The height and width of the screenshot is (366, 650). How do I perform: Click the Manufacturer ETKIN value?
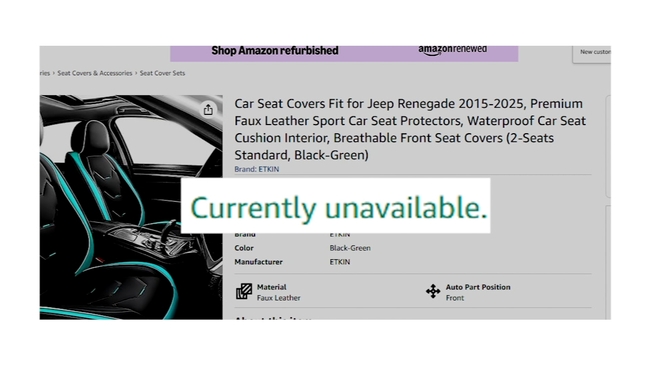point(340,262)
